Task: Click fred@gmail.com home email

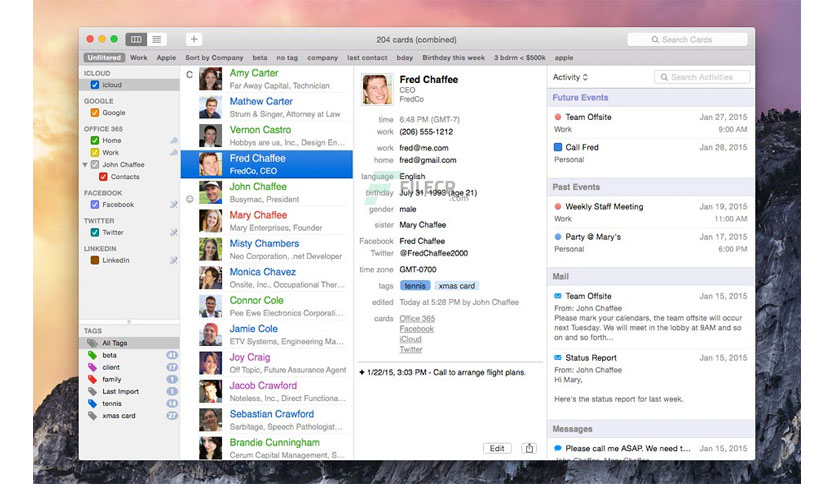Action: pyautogui.click(x=428, y=160)
